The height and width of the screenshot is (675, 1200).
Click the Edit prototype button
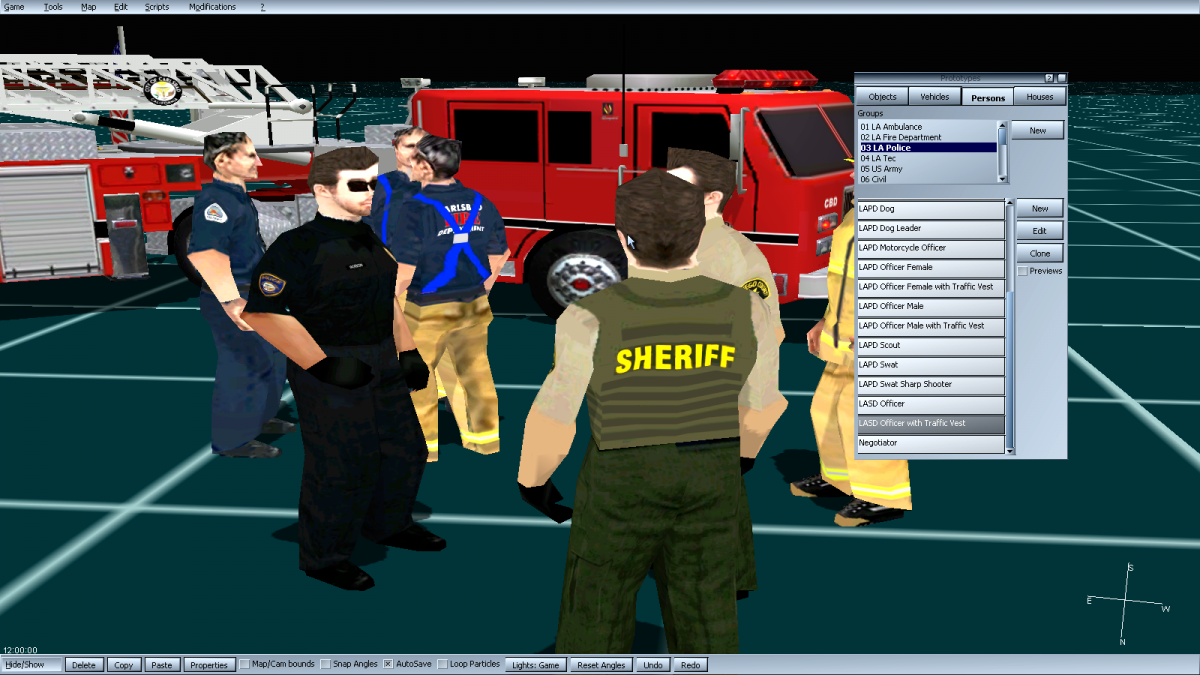1040,231
